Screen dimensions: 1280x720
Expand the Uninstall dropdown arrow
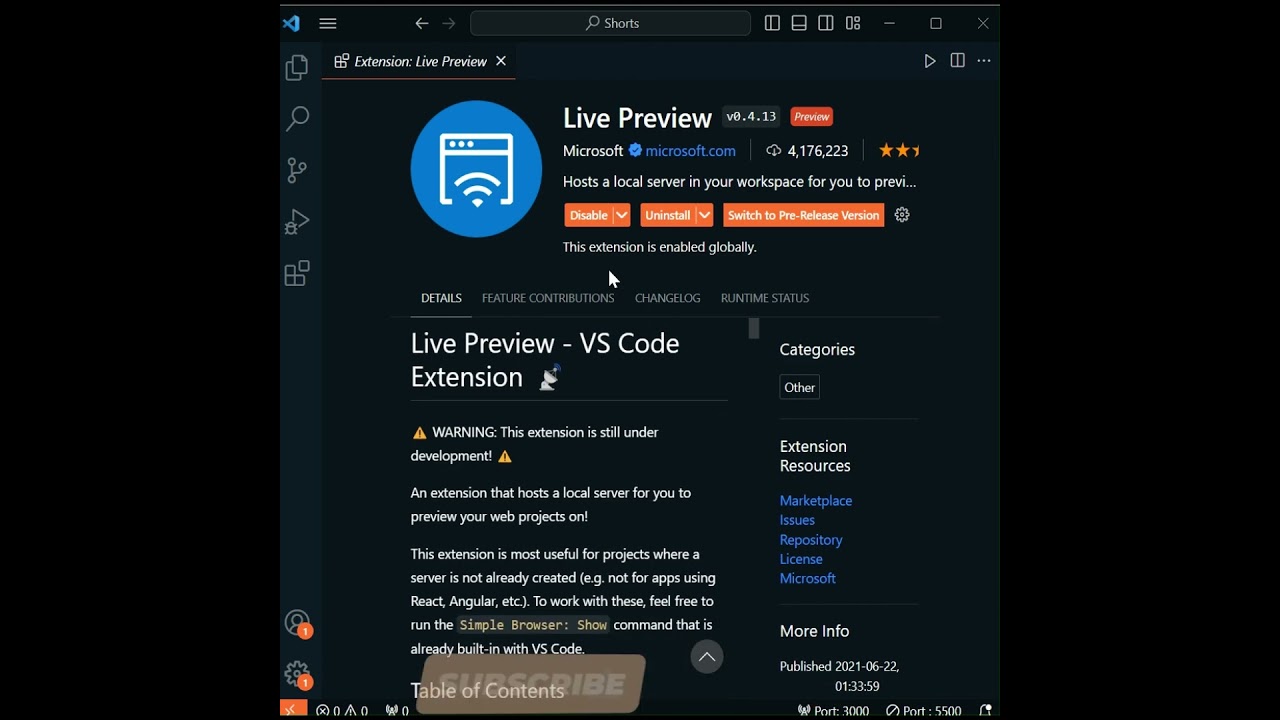[x=704, y=215]
